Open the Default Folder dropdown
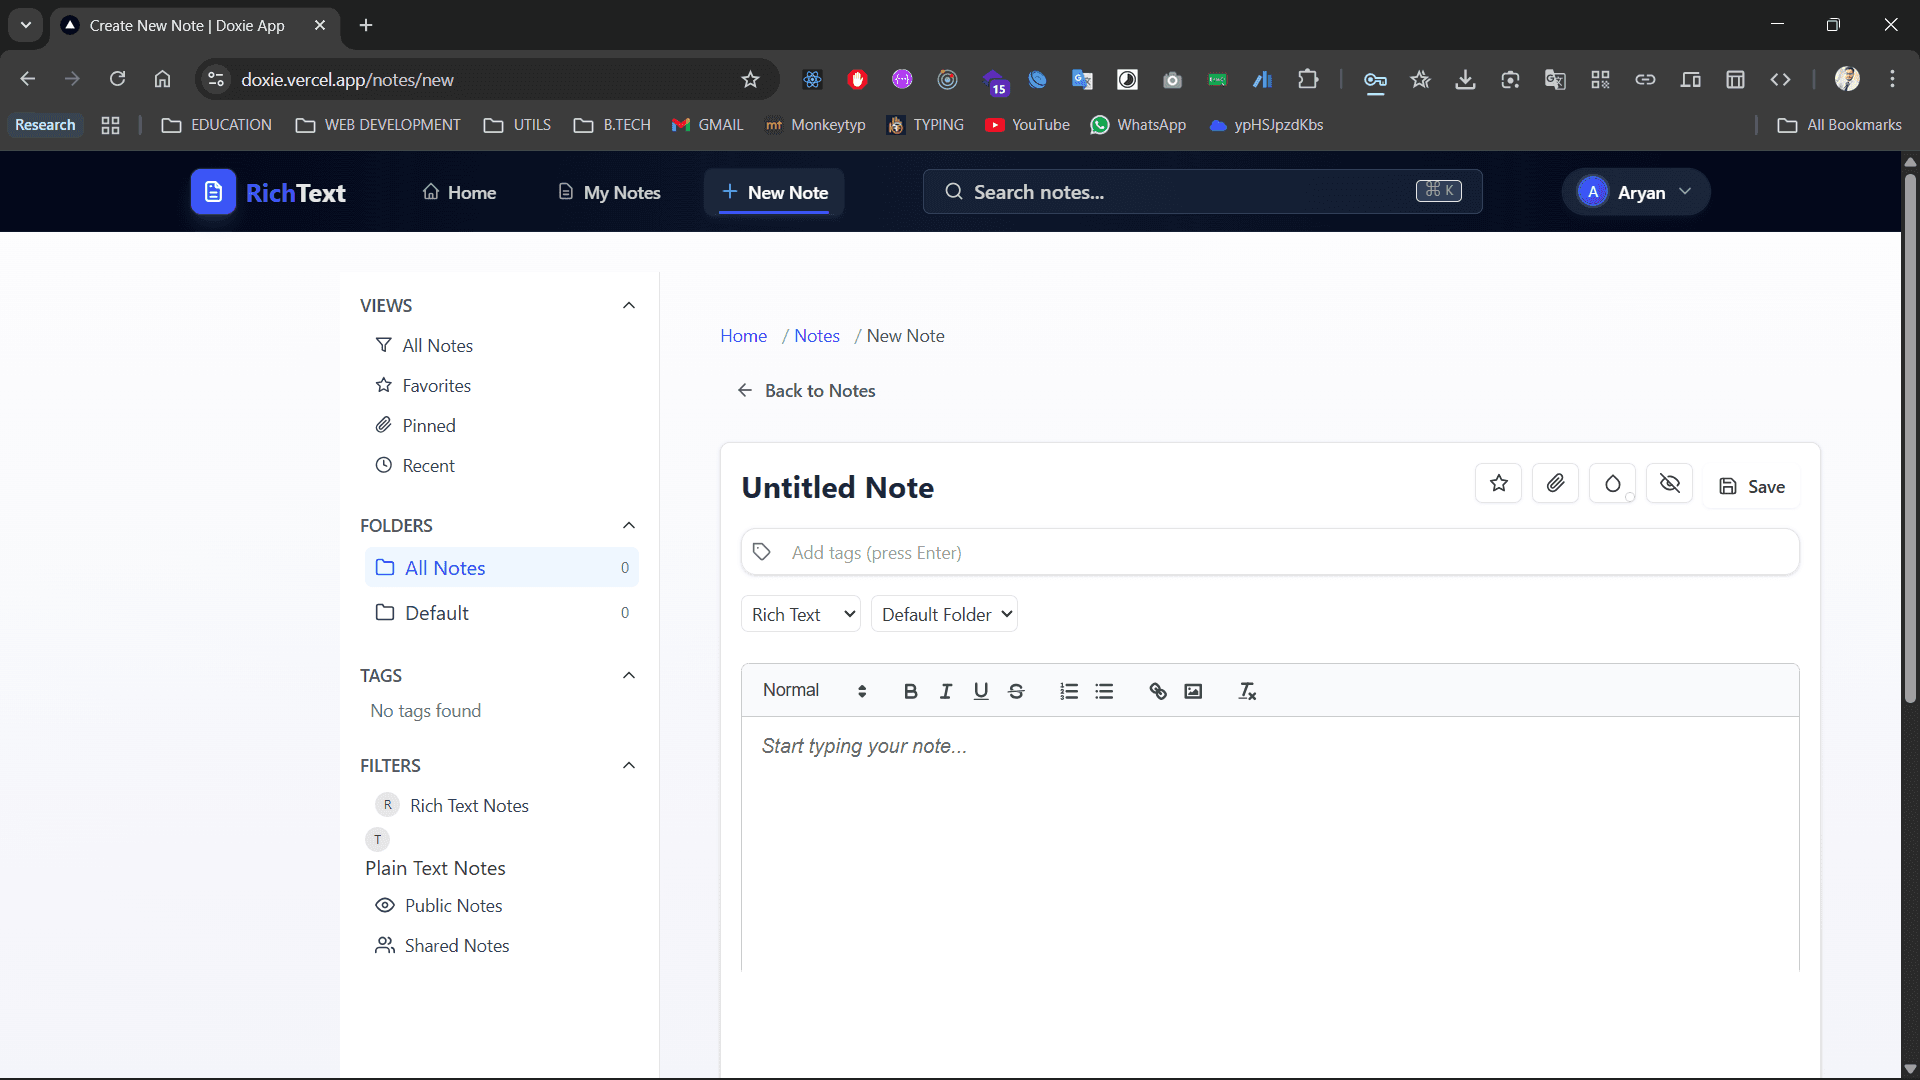 944,613
